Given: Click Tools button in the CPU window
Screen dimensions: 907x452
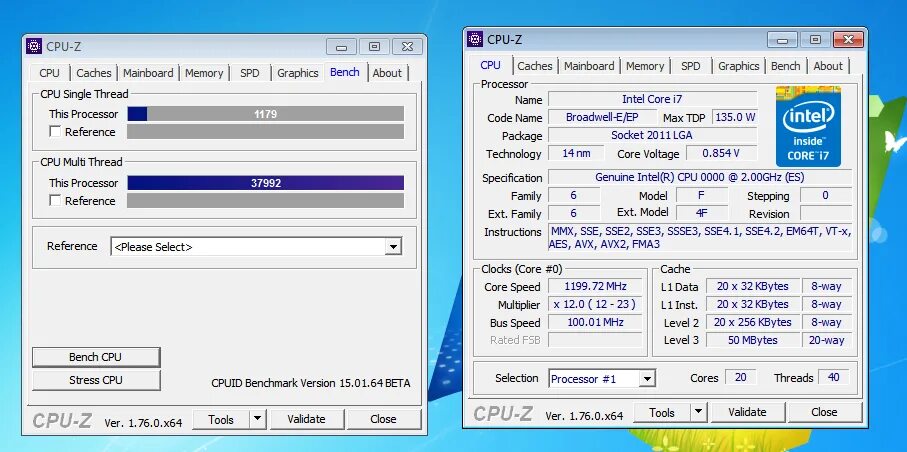Looking at the screenshot, I should point(662,412).
